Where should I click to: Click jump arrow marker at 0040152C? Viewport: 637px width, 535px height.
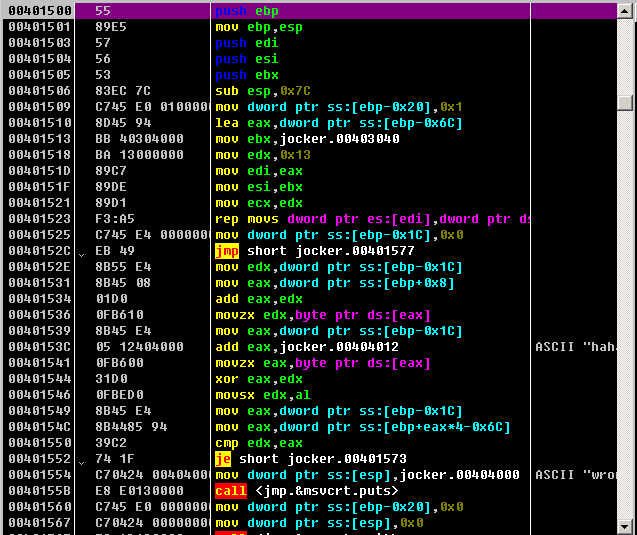[x=82, y=255]
